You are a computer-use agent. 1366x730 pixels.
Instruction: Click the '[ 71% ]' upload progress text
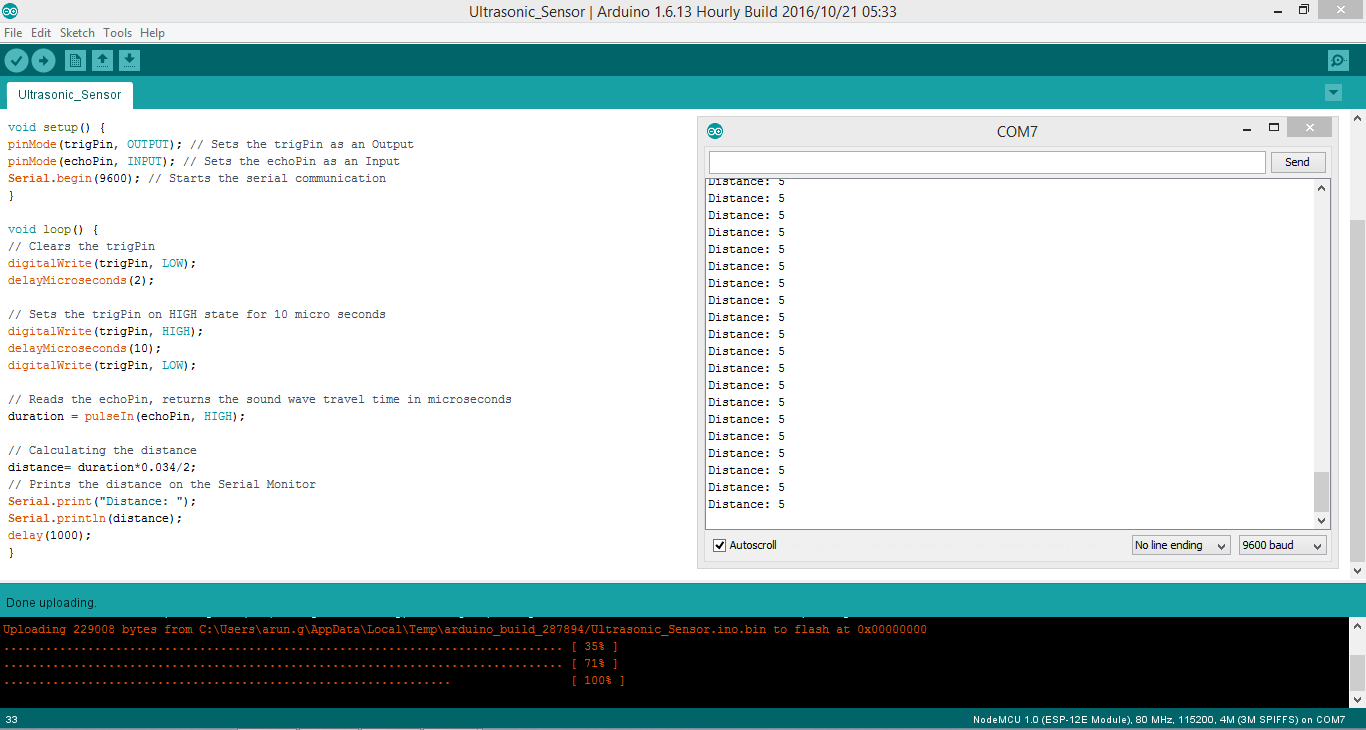tap(594, 664)
